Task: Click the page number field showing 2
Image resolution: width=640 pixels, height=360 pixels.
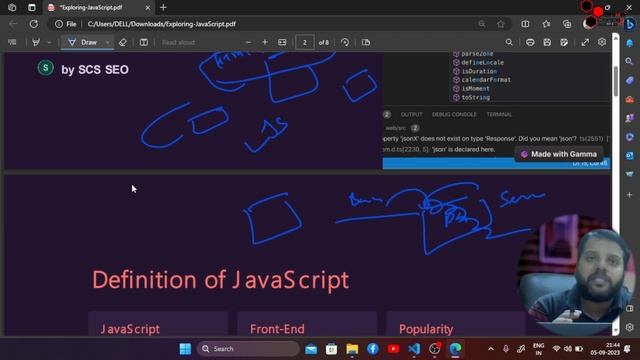Action: [304, 42]
